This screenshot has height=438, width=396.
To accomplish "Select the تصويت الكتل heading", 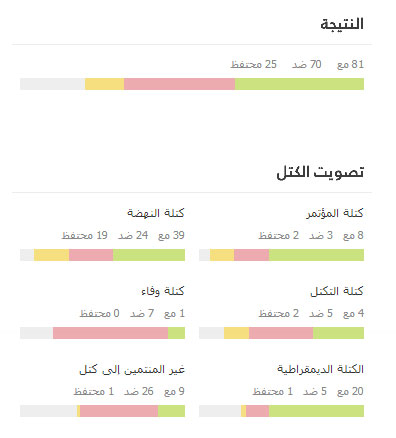I will click(x=320, y=172).
